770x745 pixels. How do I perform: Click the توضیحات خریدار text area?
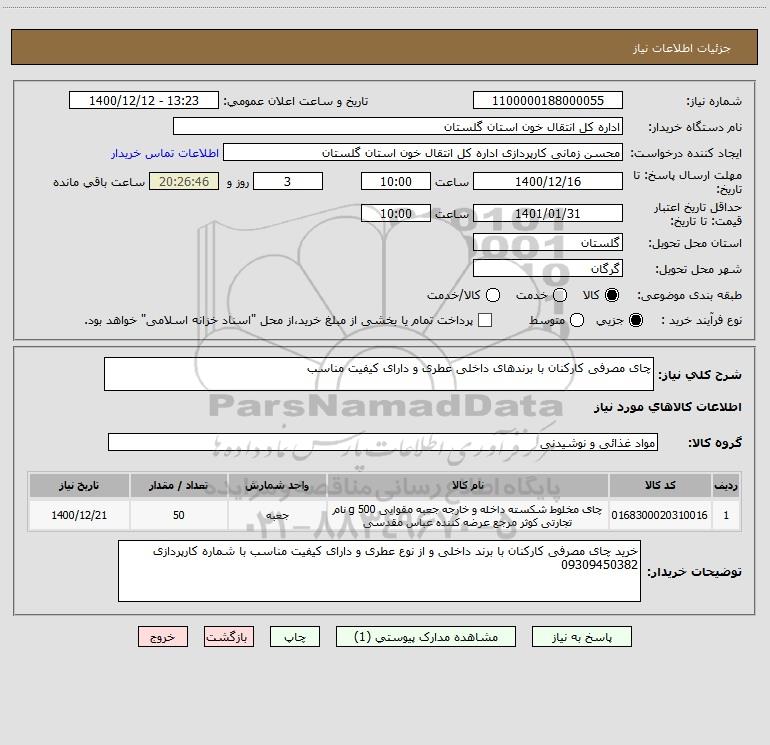(379, 571)
